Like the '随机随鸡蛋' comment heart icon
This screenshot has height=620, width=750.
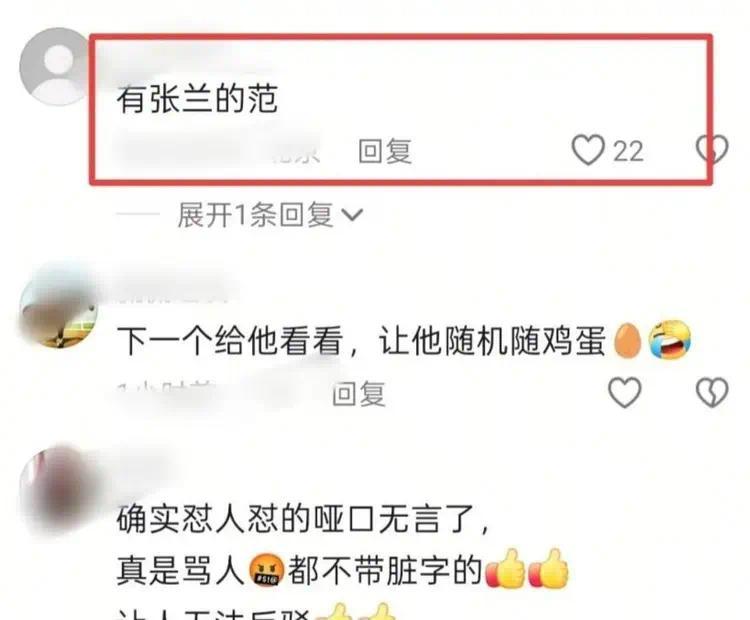pos(625,393)
